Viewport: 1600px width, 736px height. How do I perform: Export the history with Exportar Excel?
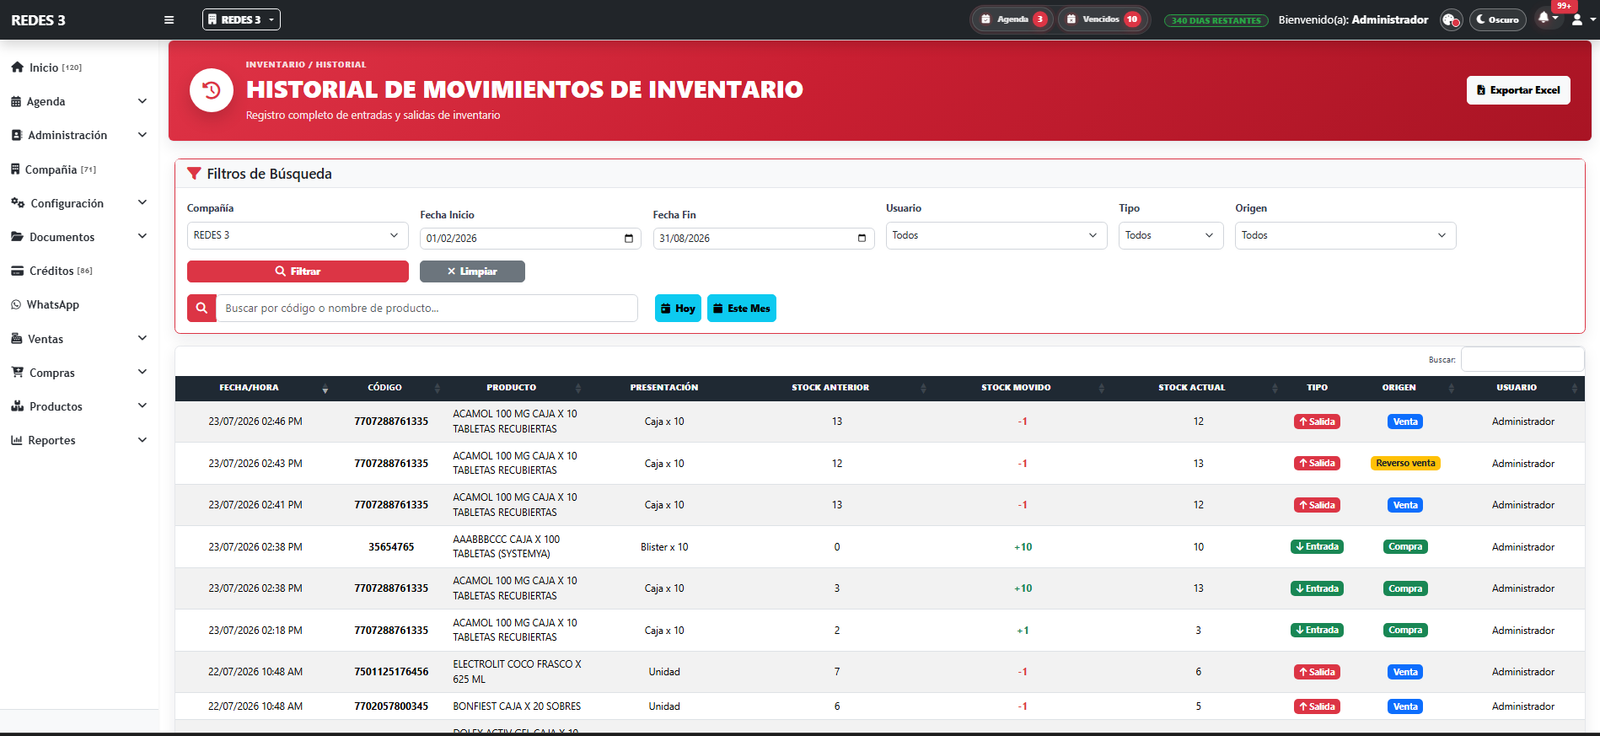point(1518,90)
